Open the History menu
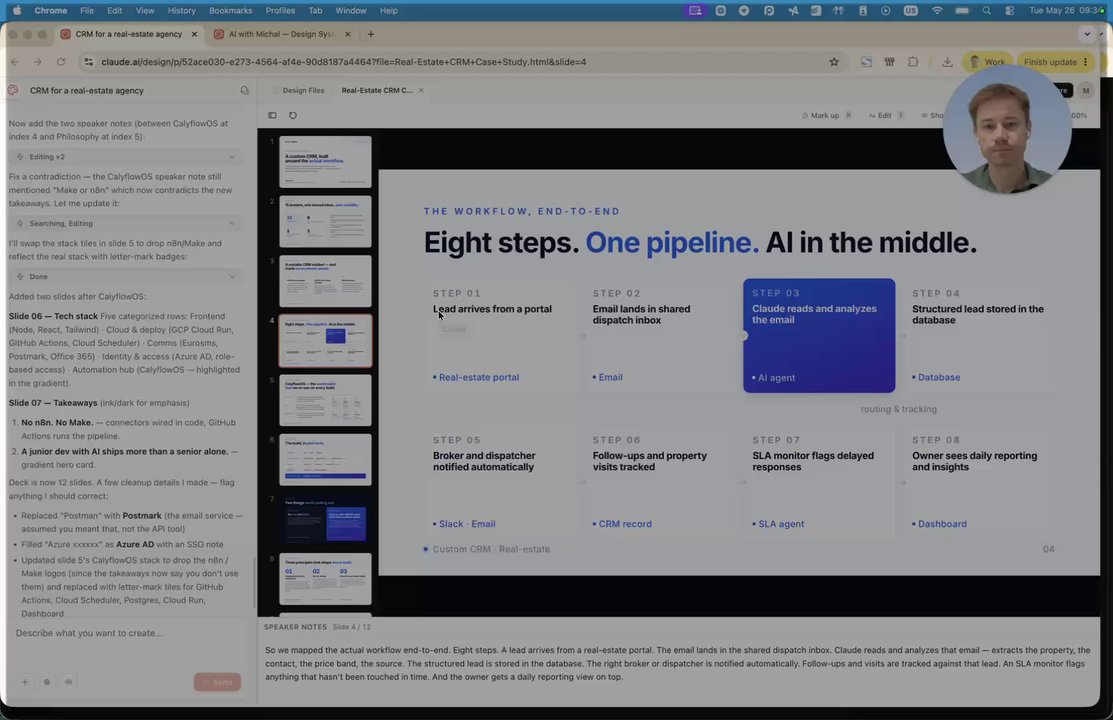Image resolution: width=1113 pixels, height=720 pixels. tap(182, 11)
